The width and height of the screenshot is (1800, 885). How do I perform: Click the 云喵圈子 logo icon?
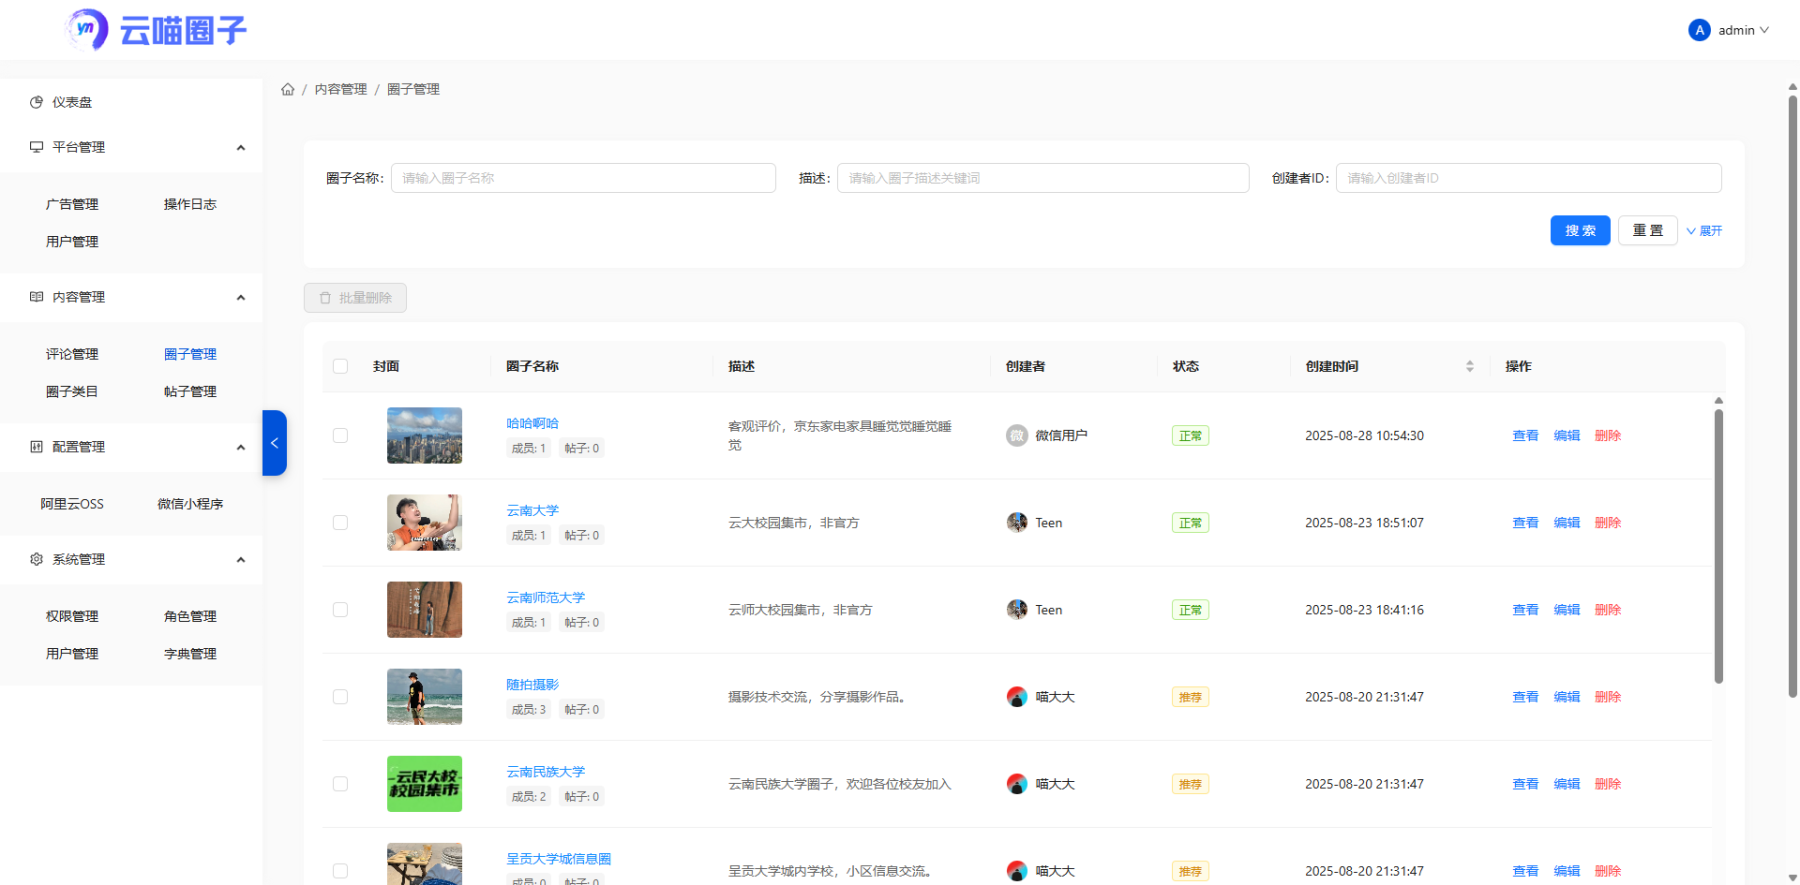tap(87, 30)
